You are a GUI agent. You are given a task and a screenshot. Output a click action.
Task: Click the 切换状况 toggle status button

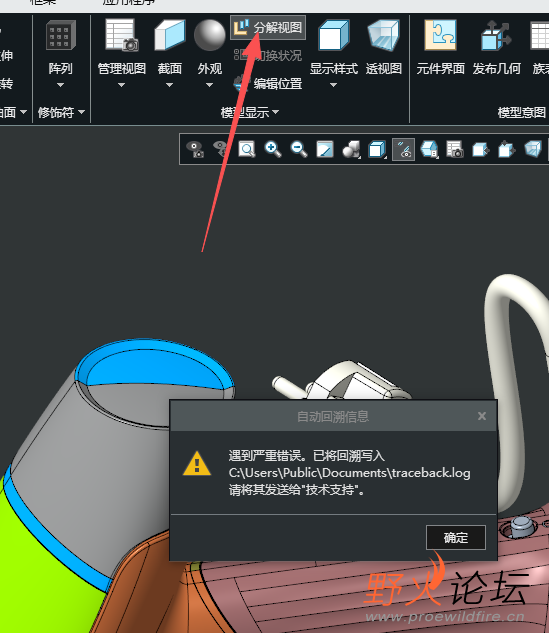tap(268, 55)
